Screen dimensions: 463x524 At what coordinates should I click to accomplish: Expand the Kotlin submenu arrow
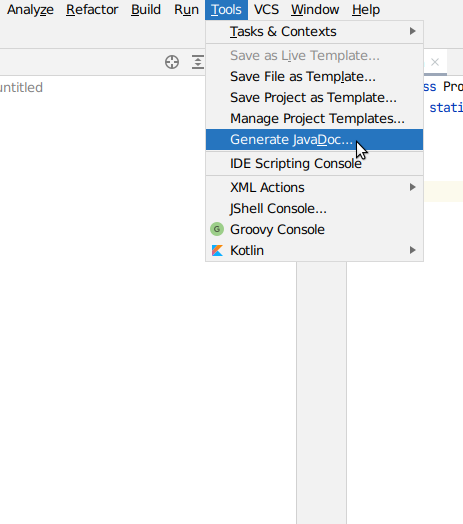413,250
